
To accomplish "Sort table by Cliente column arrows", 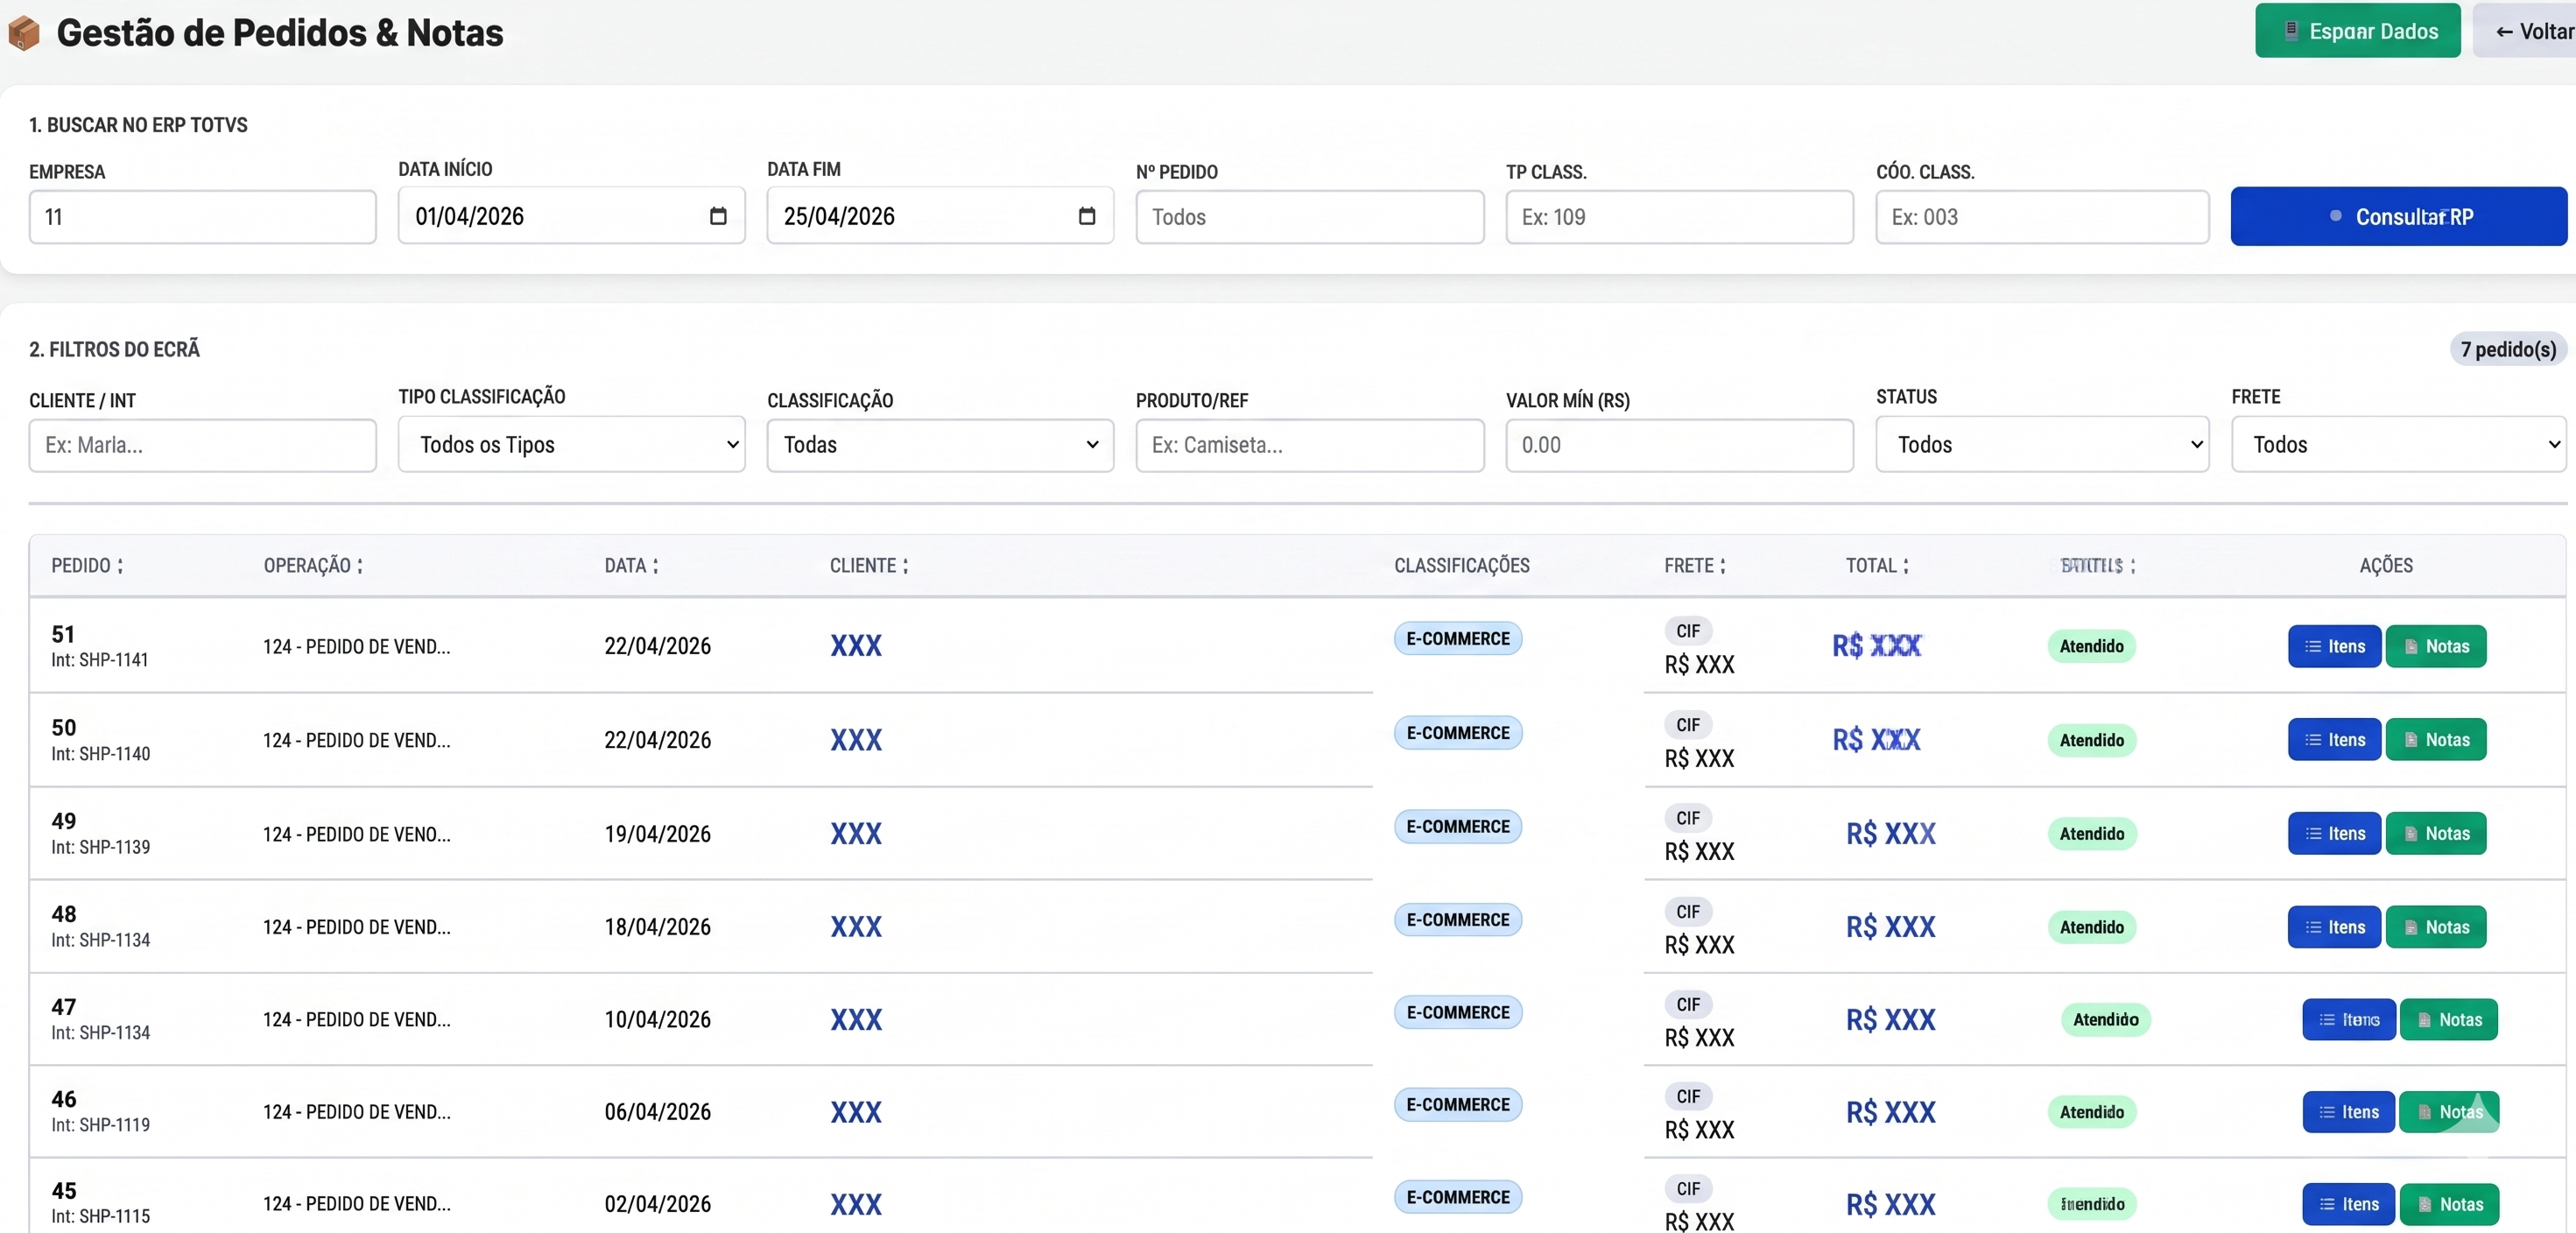I will [906, 566].
